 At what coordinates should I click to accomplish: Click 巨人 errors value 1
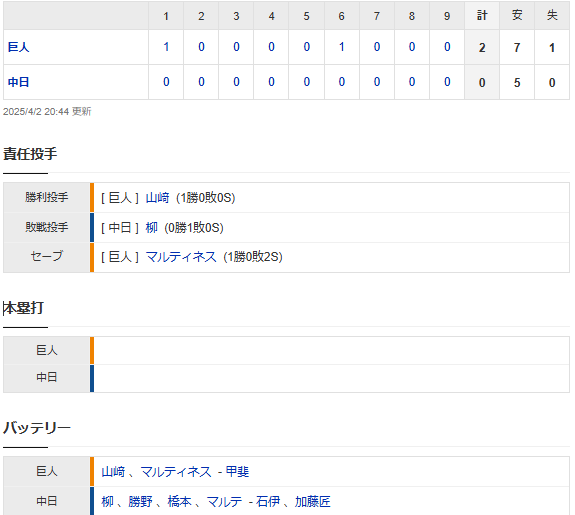(552, 48)
